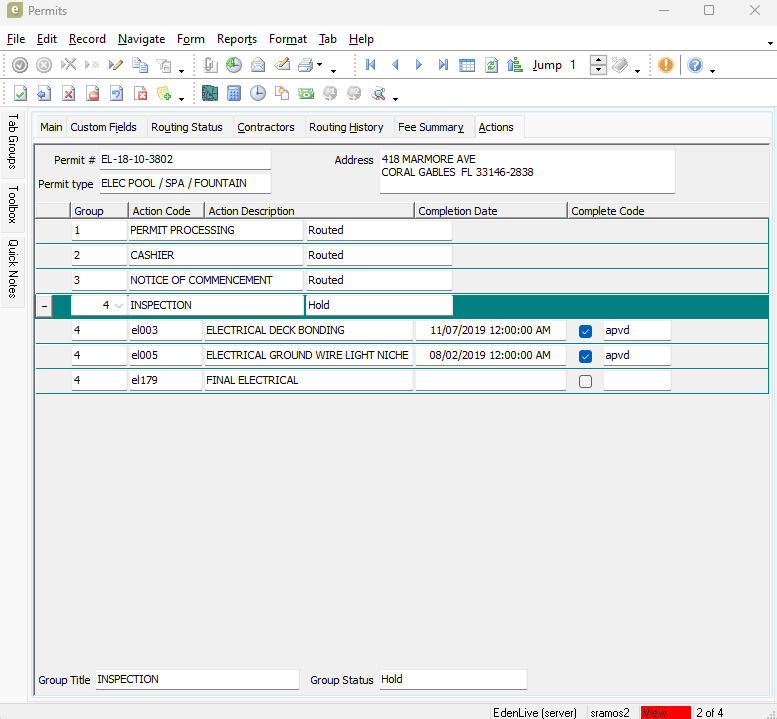This screenshot has width=777, height=719.
Task: Click the orange alert exclamation icon
Action: click(x=666, y=65)
